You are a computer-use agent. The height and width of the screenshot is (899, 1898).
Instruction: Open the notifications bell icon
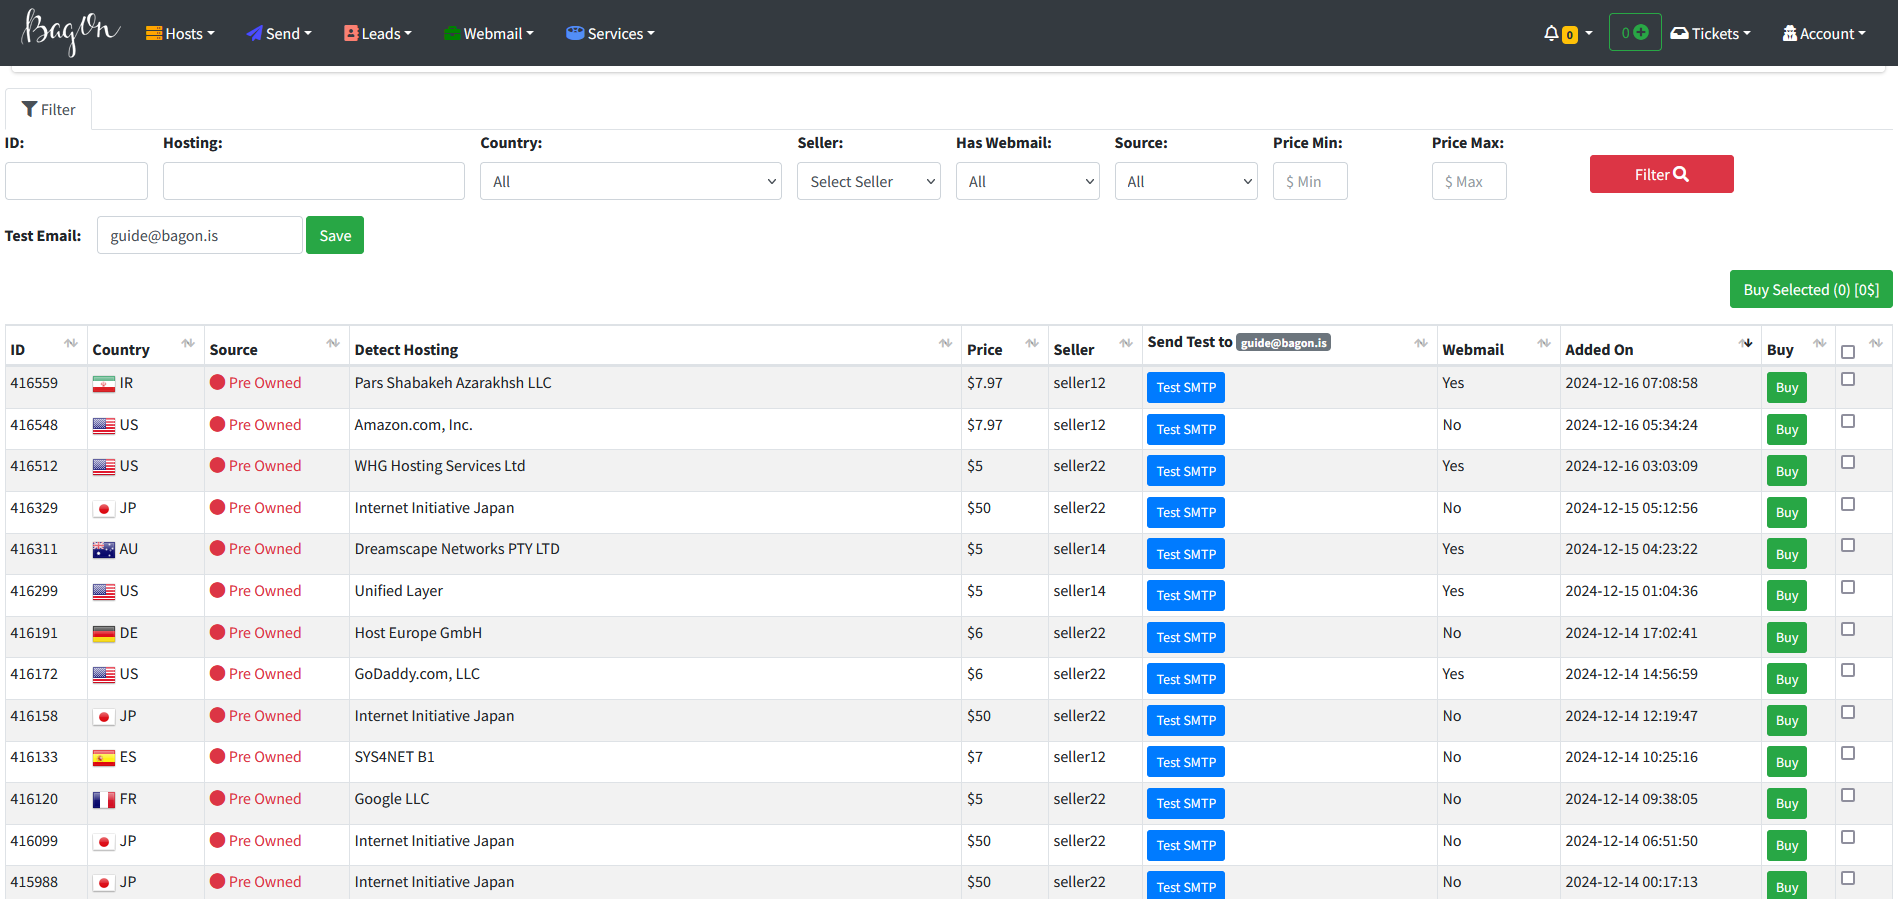[1551, 33]
